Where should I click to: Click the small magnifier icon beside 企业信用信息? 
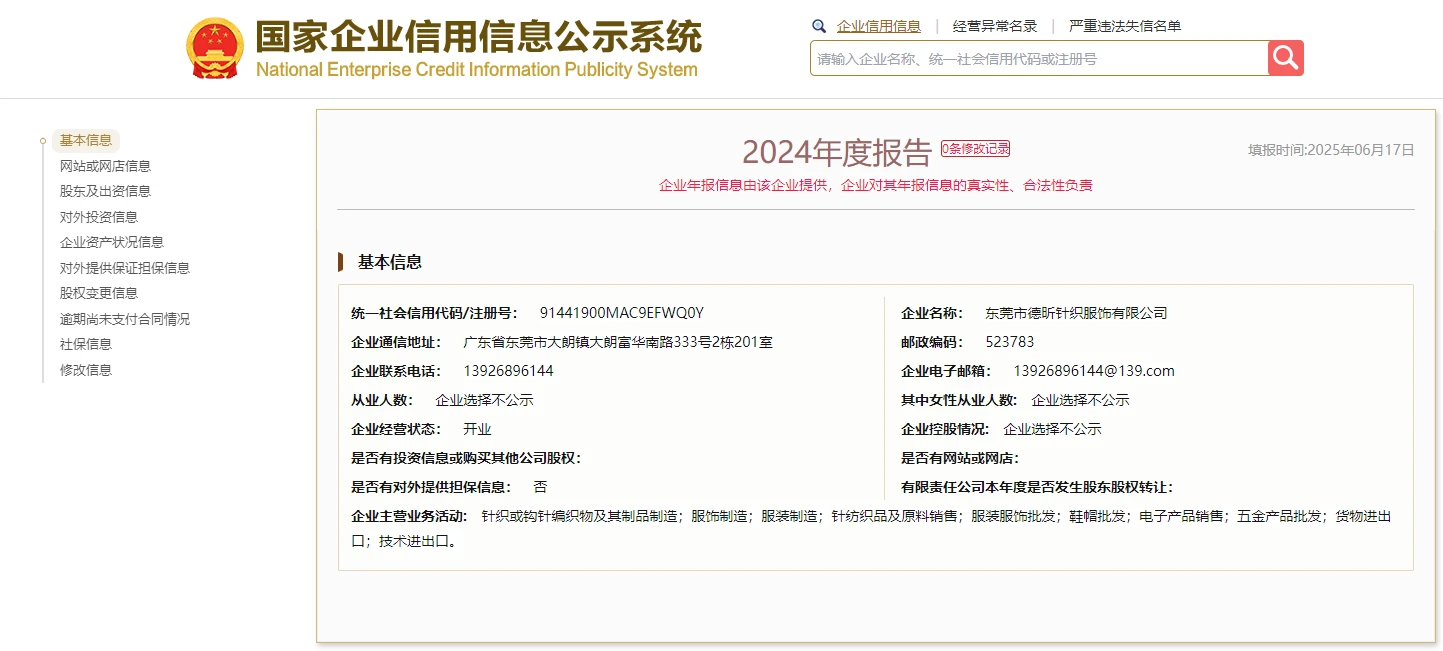(x=819, y=26)
